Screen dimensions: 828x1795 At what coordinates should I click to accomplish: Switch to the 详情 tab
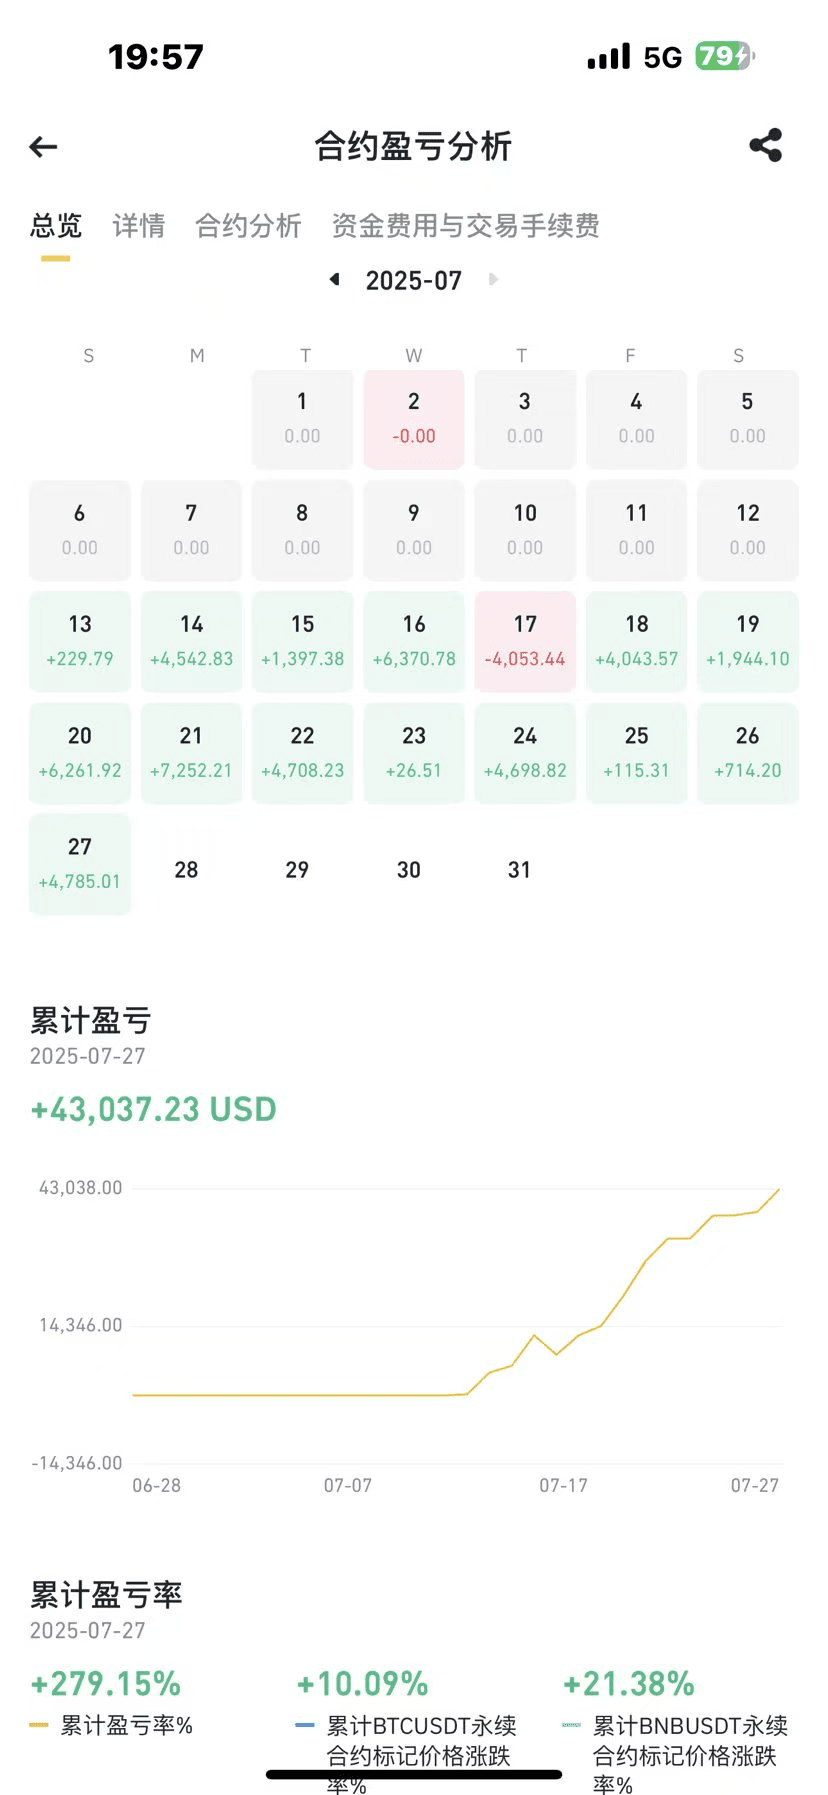point(138,226)
